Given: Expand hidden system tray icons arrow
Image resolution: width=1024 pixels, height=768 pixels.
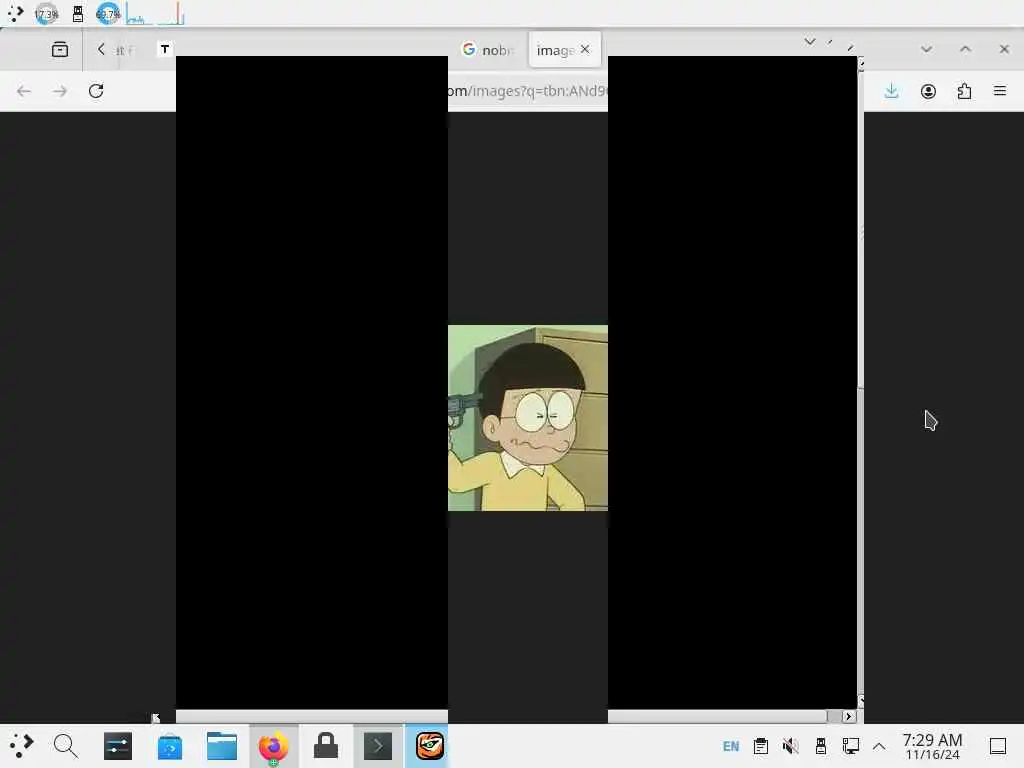Looking at the screenshot, I should [879, 746].
